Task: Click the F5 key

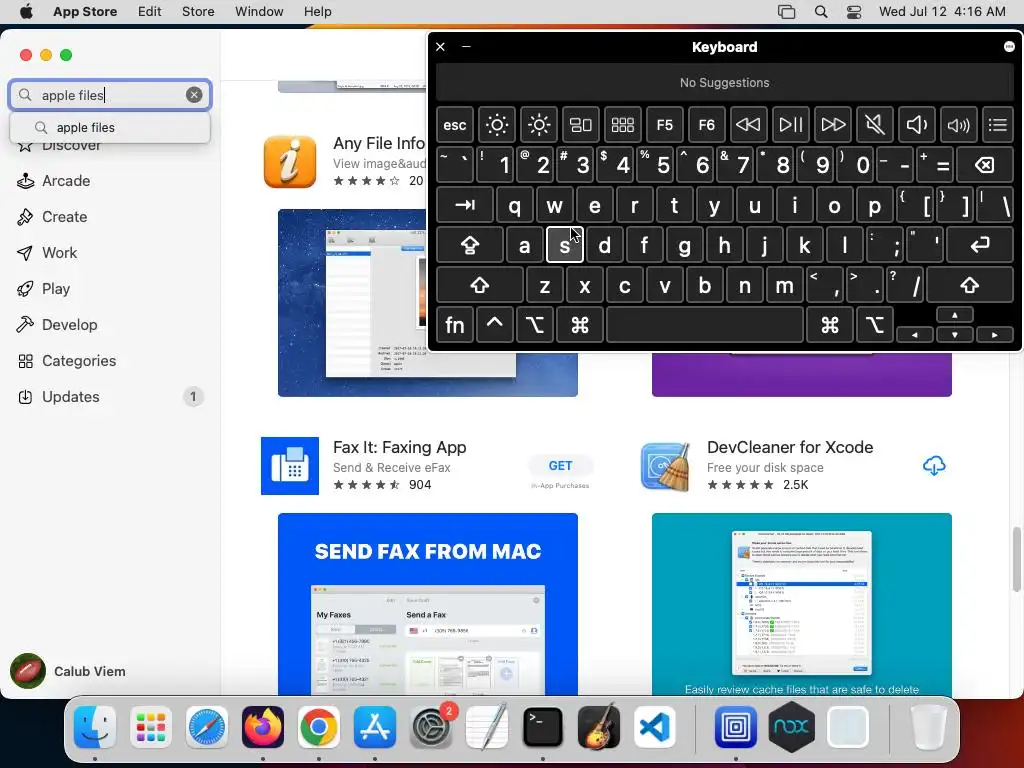Action: coord(664,125)
